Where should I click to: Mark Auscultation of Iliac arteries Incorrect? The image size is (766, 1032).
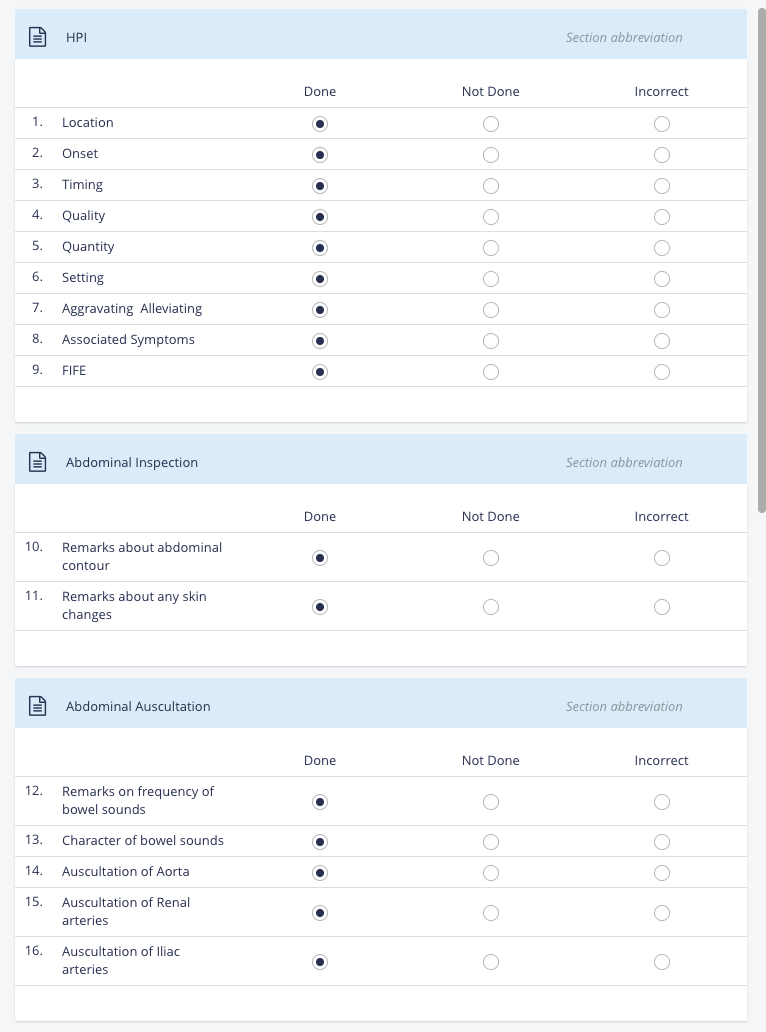[x=662, y=962]
